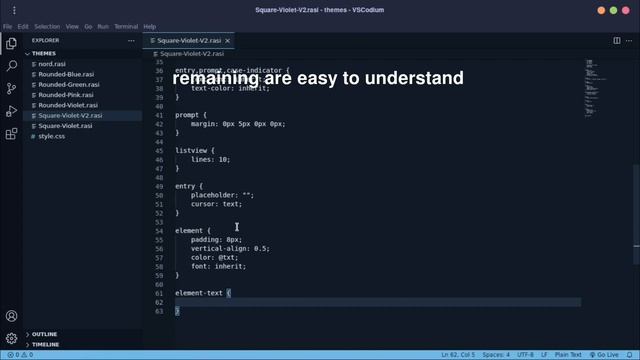Open the Help menu
The width and height of the screenshot is (640, 360).
(x=149, y=27)
